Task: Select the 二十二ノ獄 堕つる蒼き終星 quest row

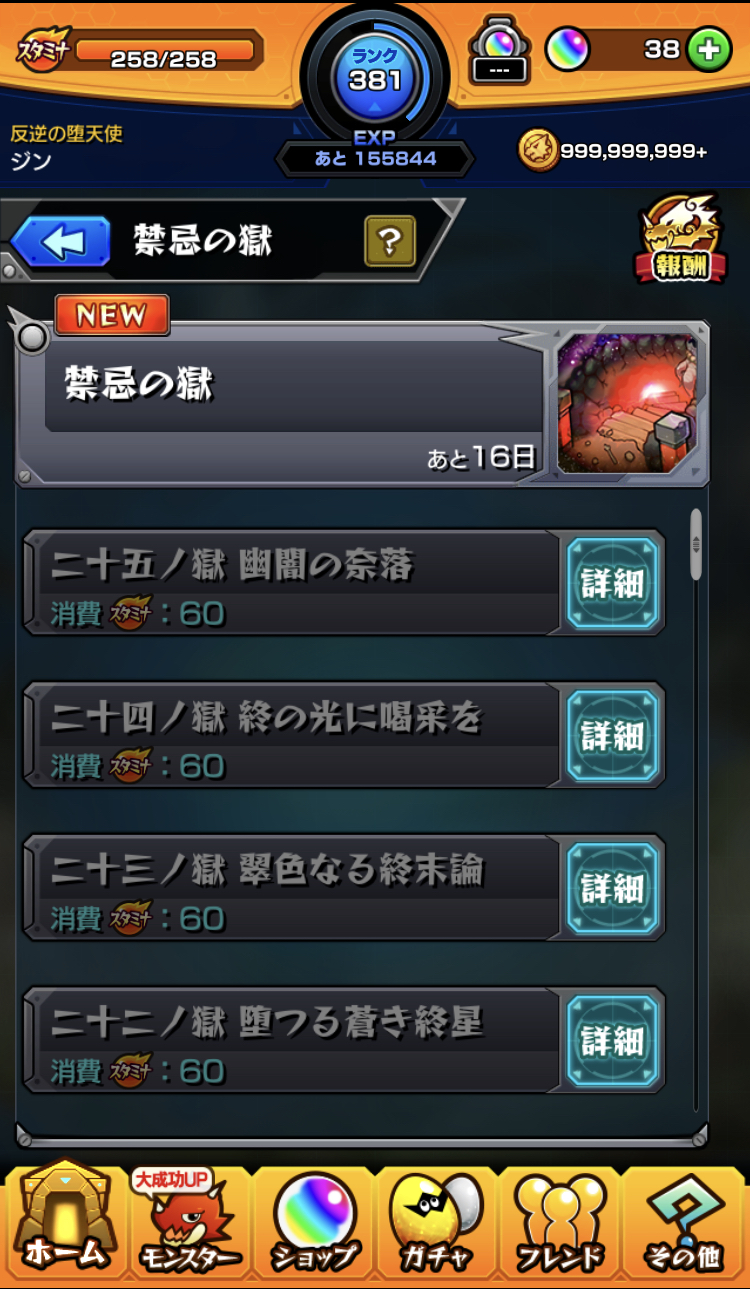Action: click(x=291, y=1040)
